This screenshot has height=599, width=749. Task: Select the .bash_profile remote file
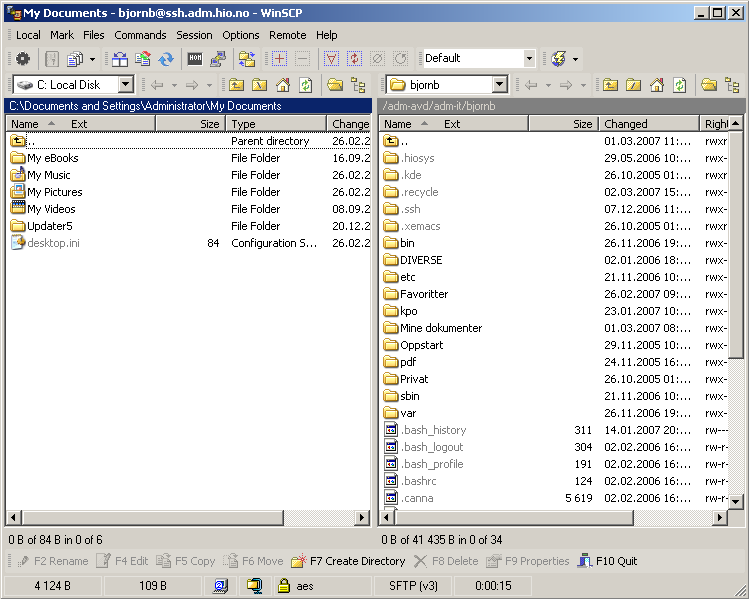[423, 464]
